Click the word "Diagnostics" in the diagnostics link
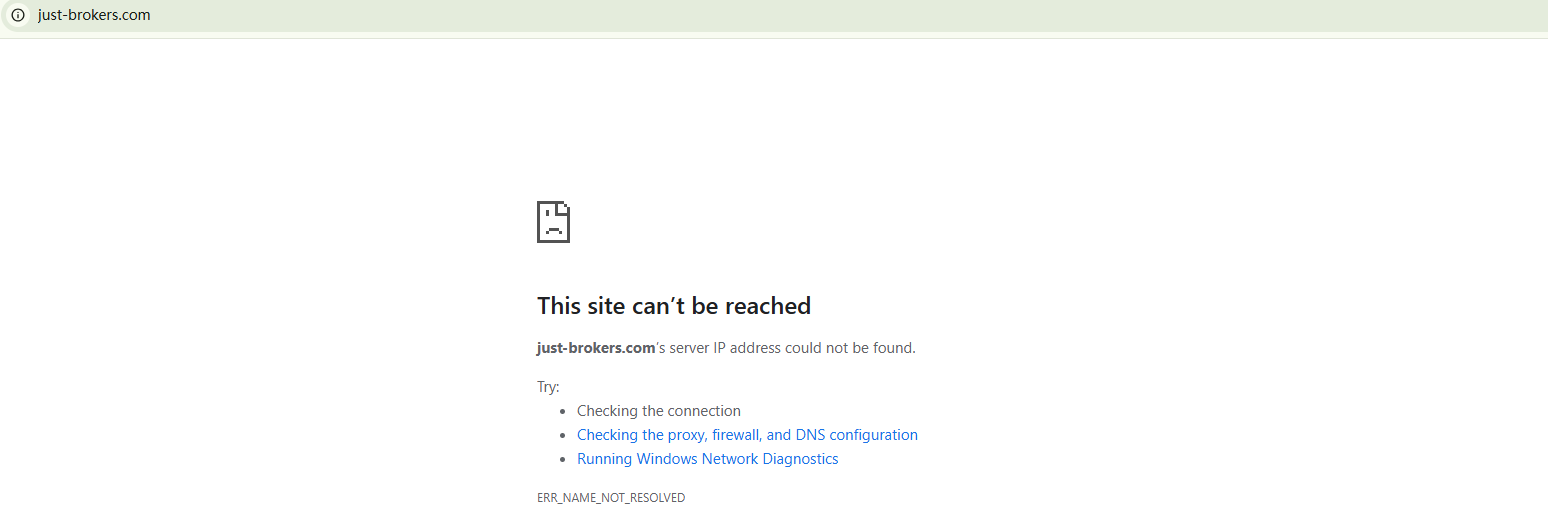1548x515 pixels. pos(800,459)
